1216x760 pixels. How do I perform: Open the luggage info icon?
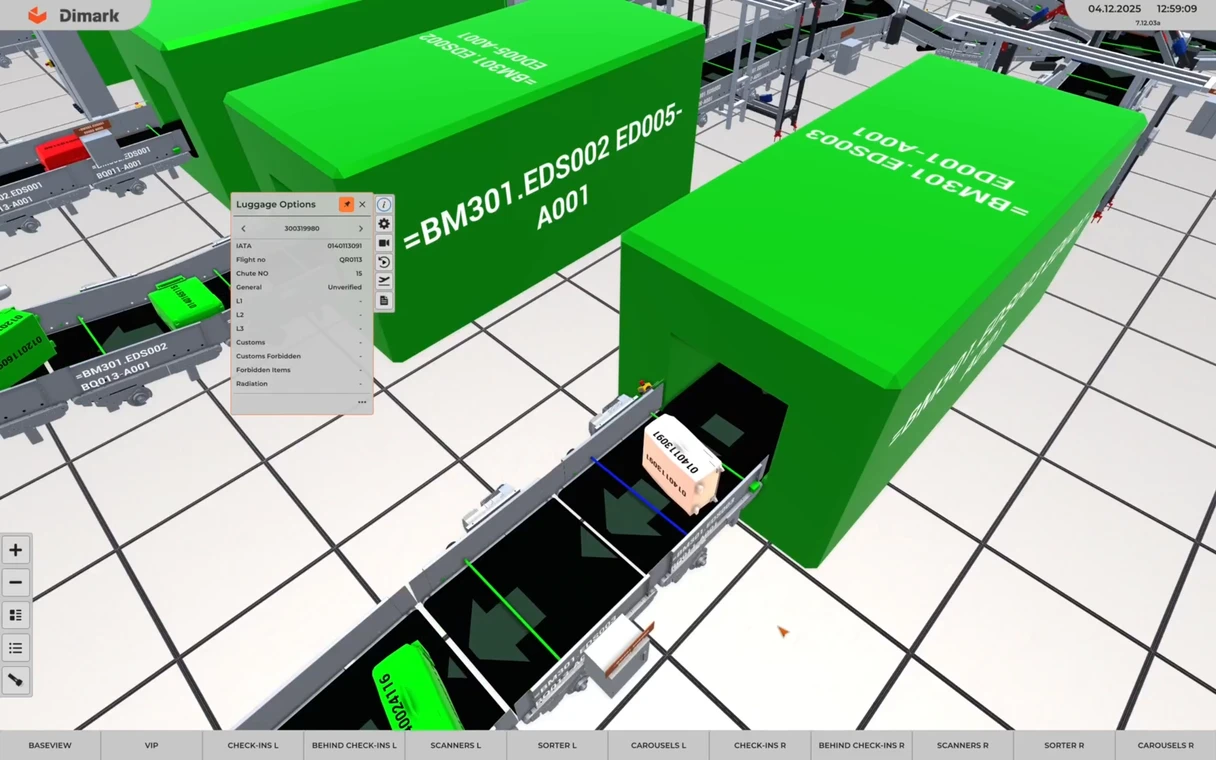point(384,205)
